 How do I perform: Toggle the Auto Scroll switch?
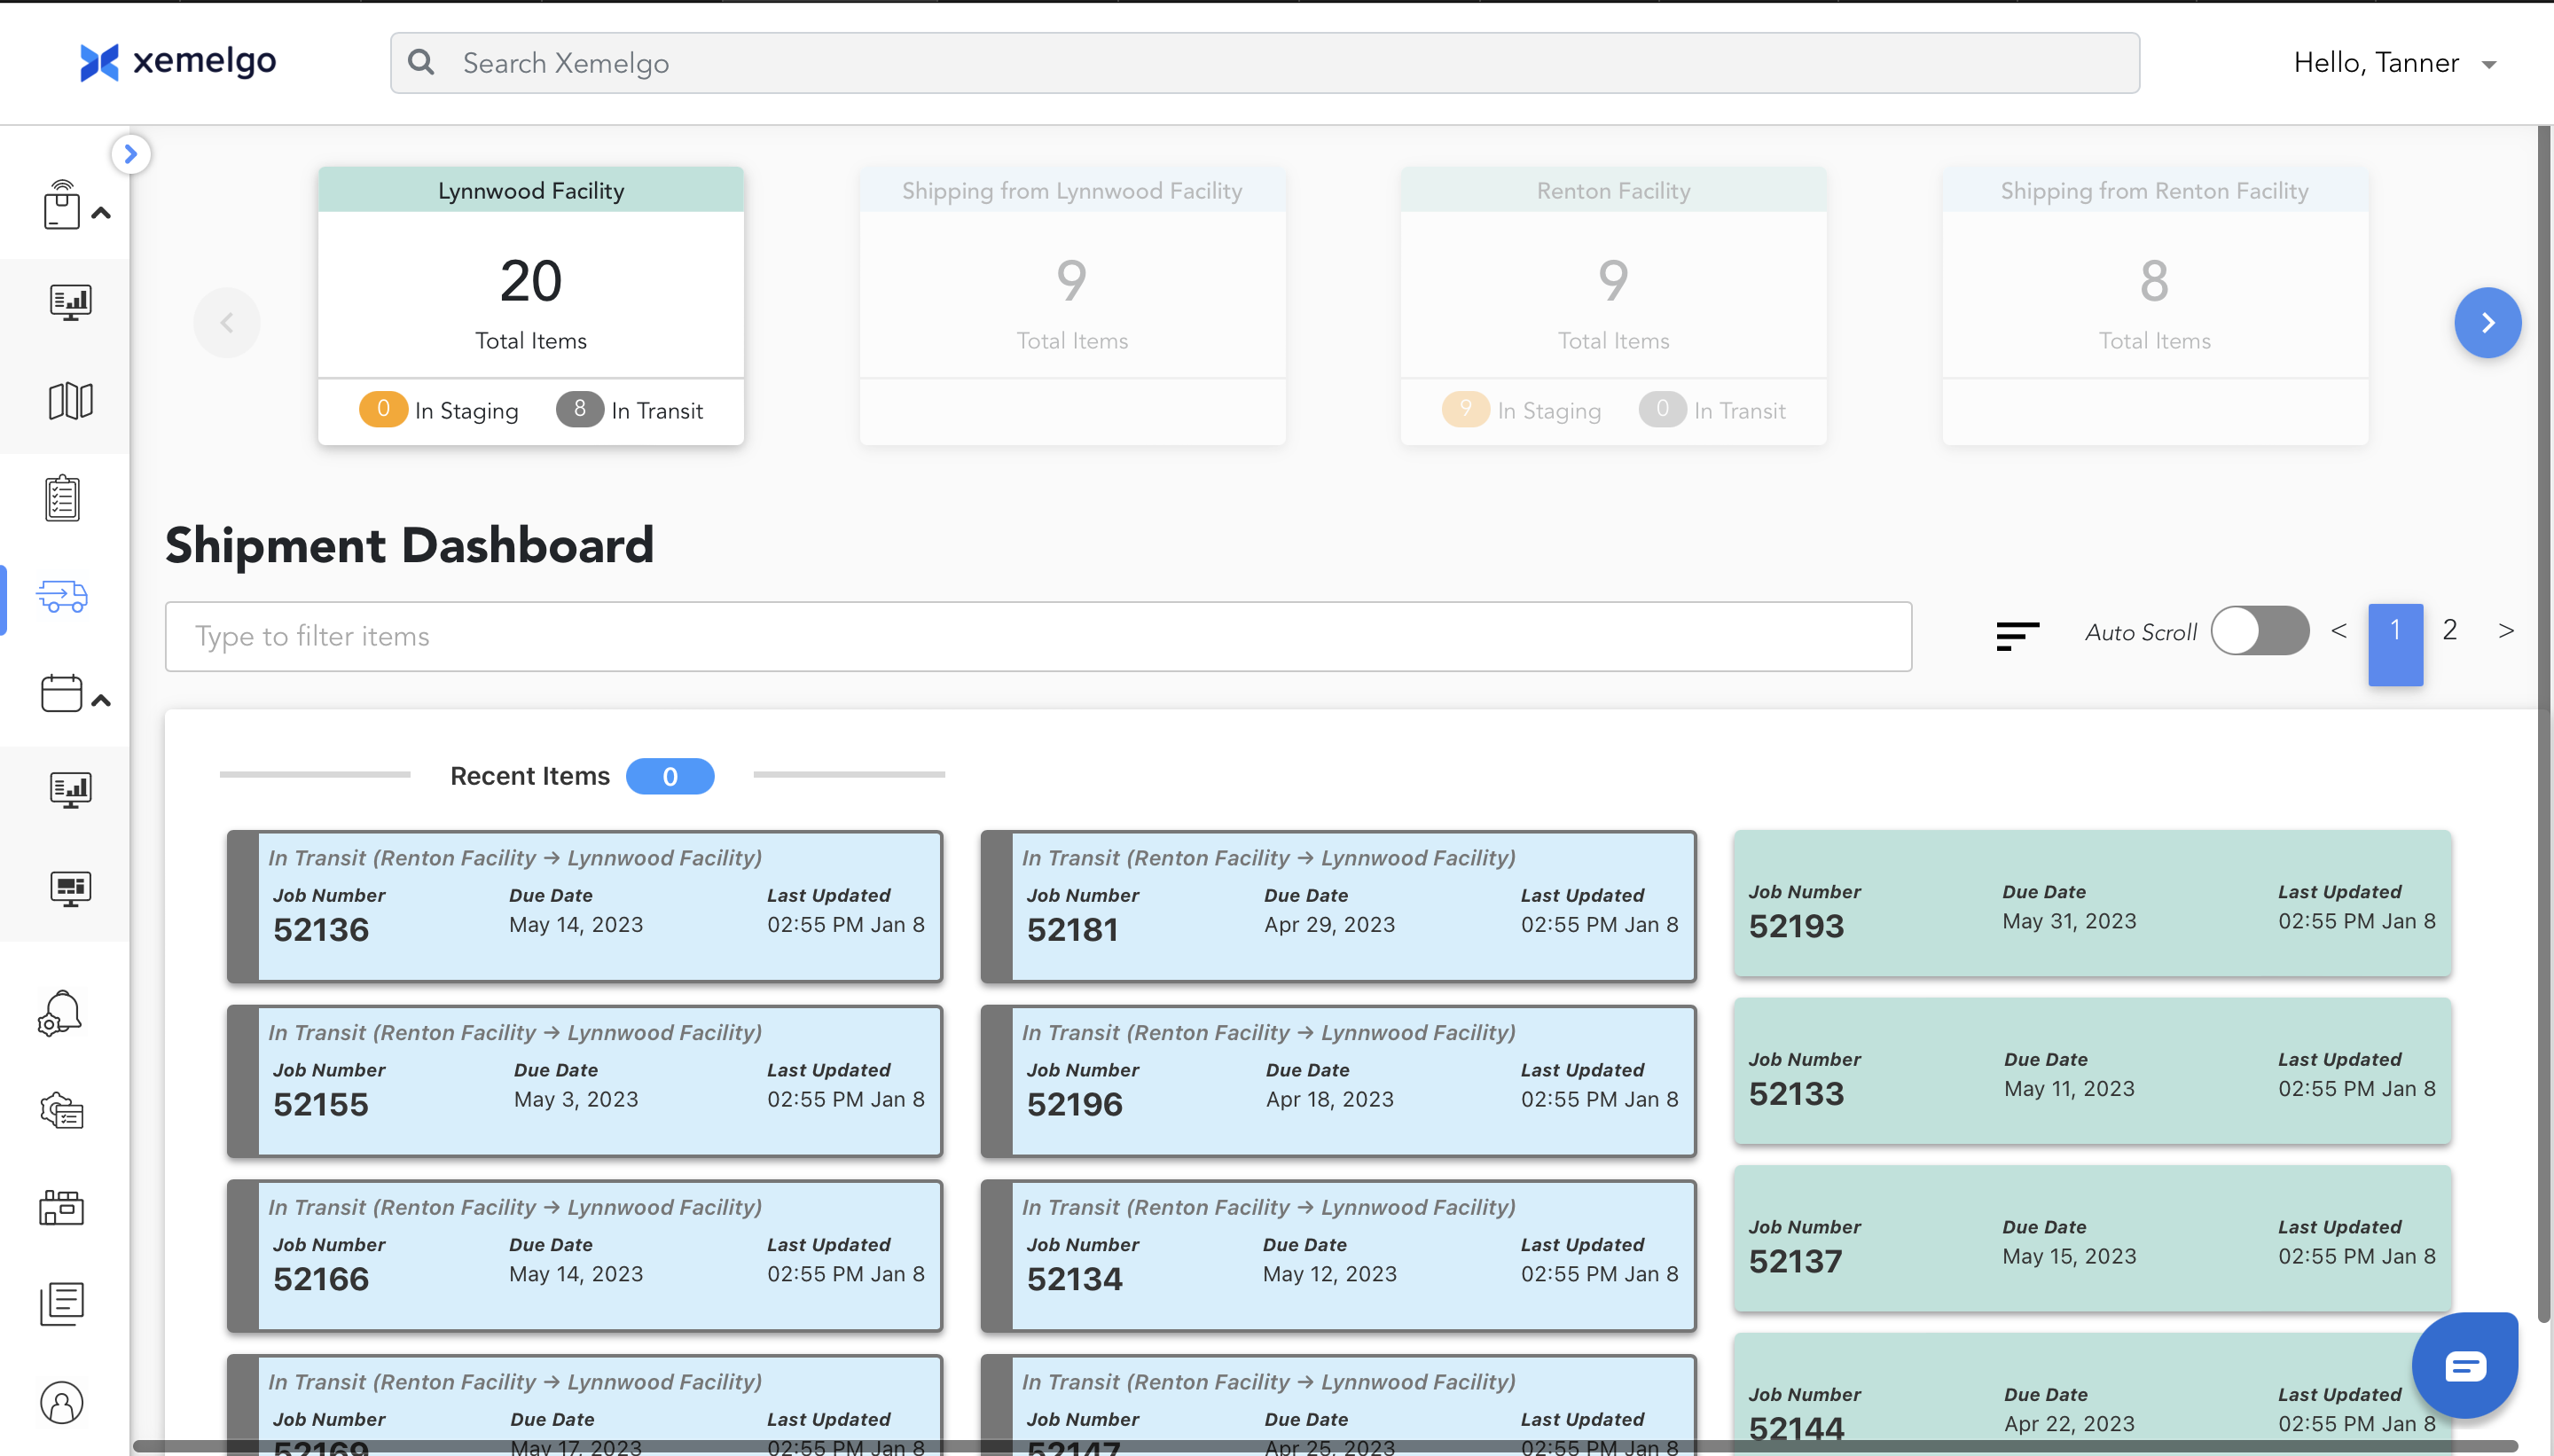[2259, 631]
